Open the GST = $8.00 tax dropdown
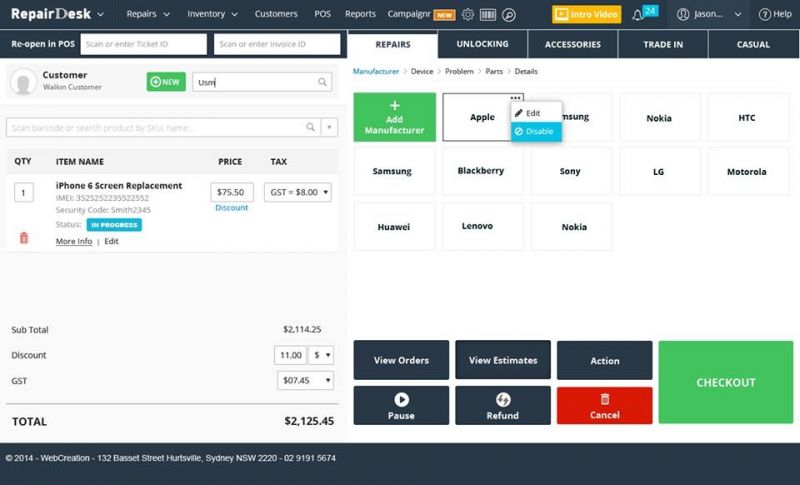 (298, 192)
